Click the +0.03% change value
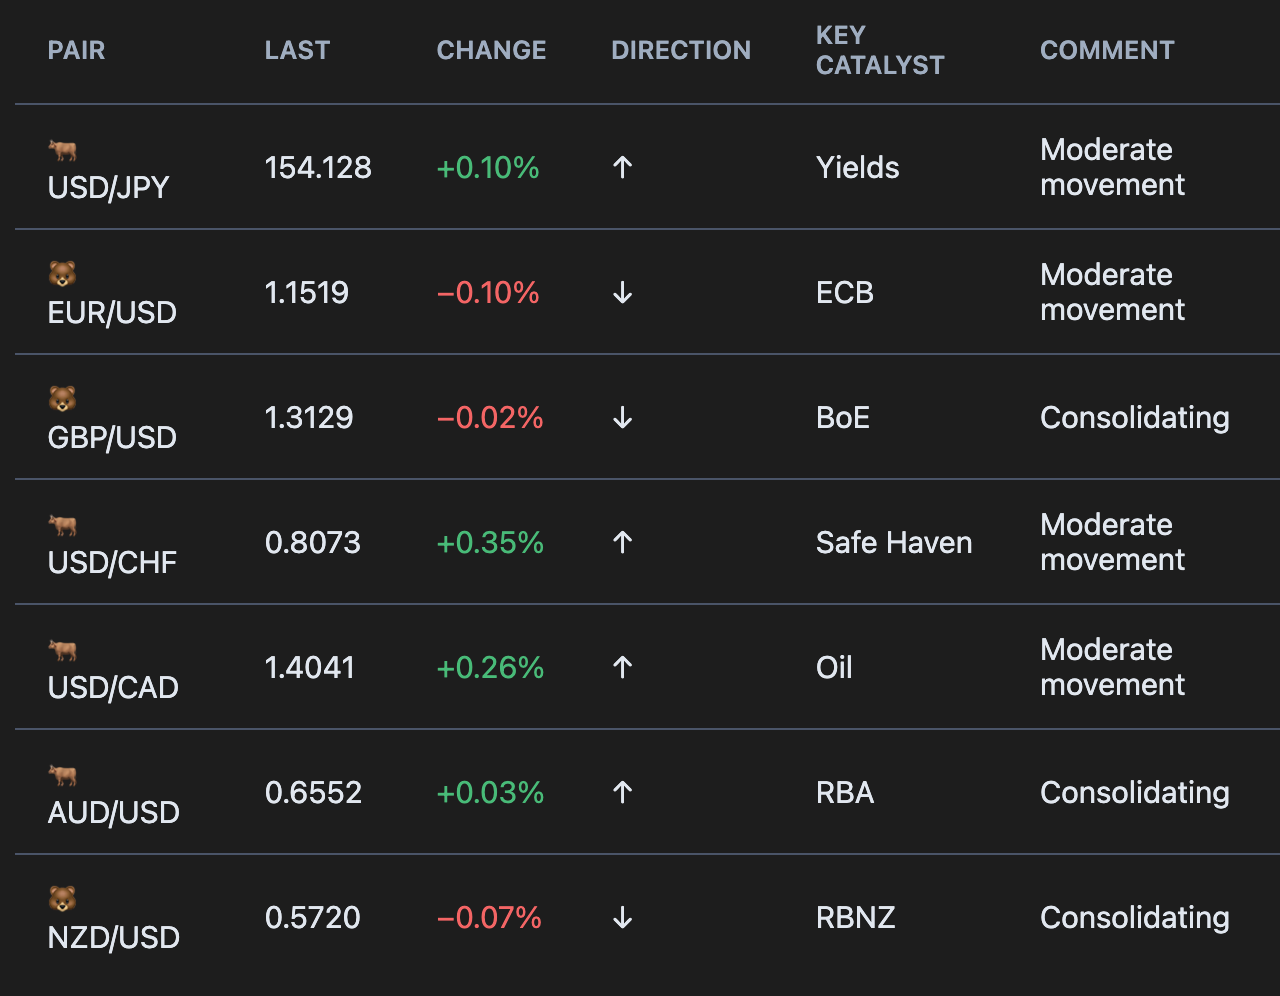1280x996 pixels. [490, 792]
